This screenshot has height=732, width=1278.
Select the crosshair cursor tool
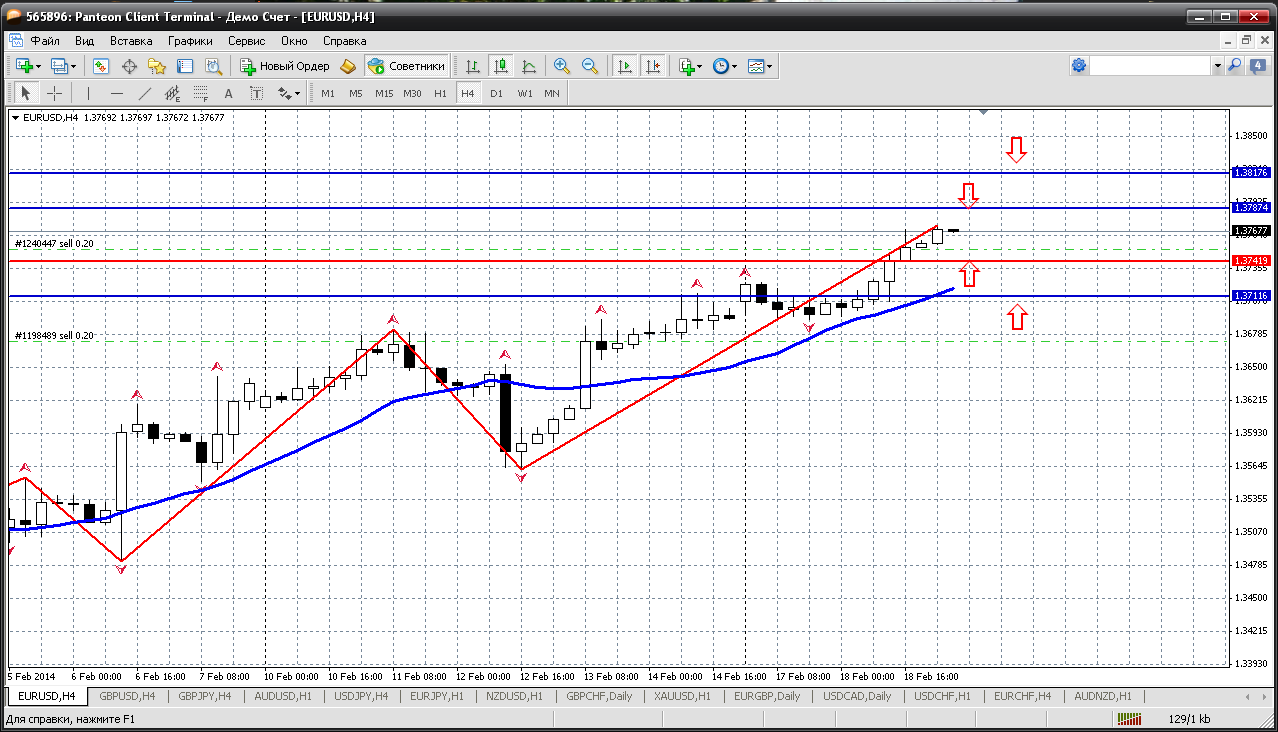(54, 93)
